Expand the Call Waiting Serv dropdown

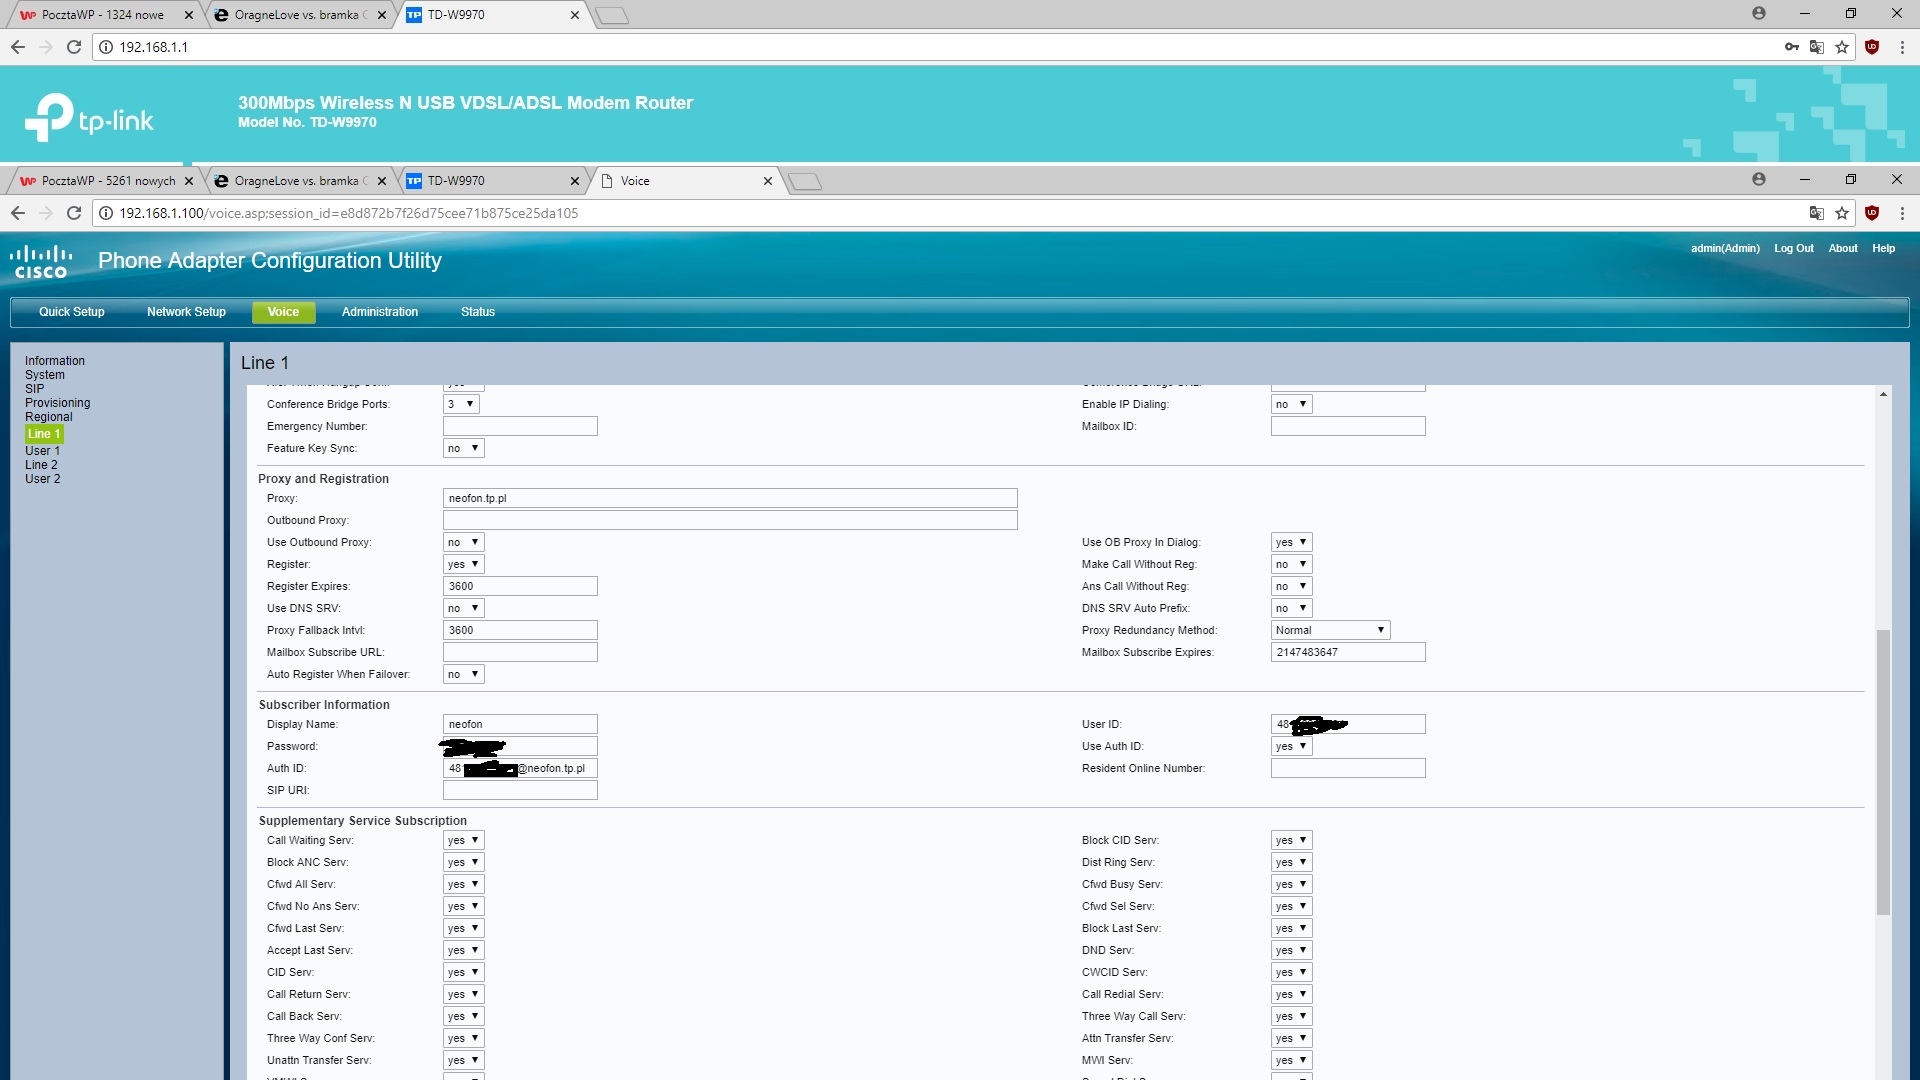(464, 840)
